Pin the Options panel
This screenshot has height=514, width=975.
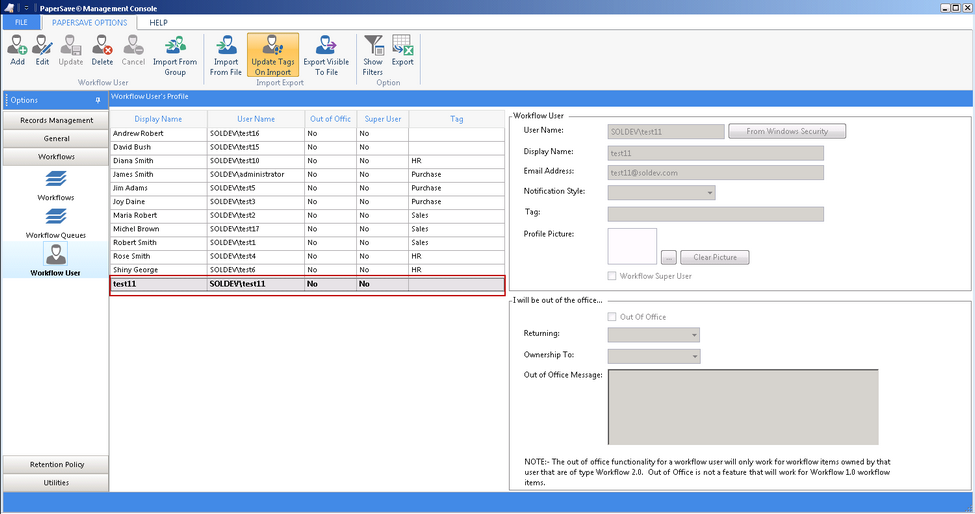[x=98, y=100]
